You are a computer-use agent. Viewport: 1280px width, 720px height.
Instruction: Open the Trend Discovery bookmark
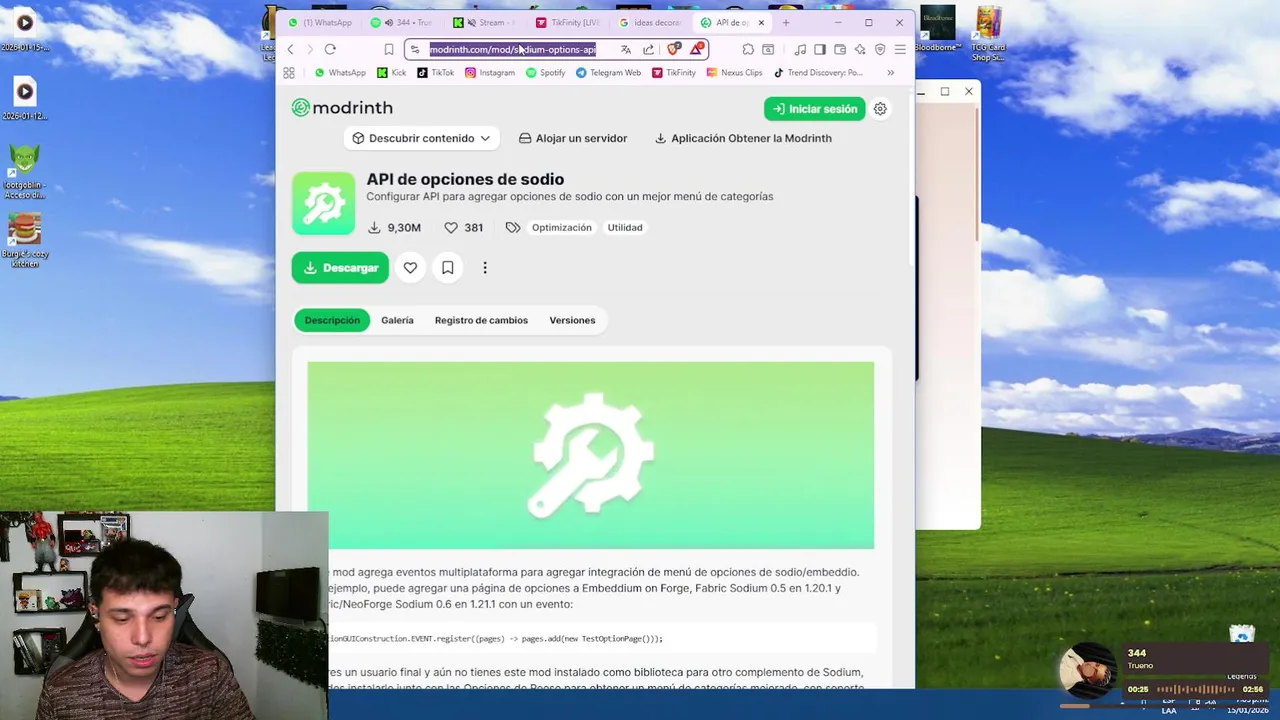(818, 72)
